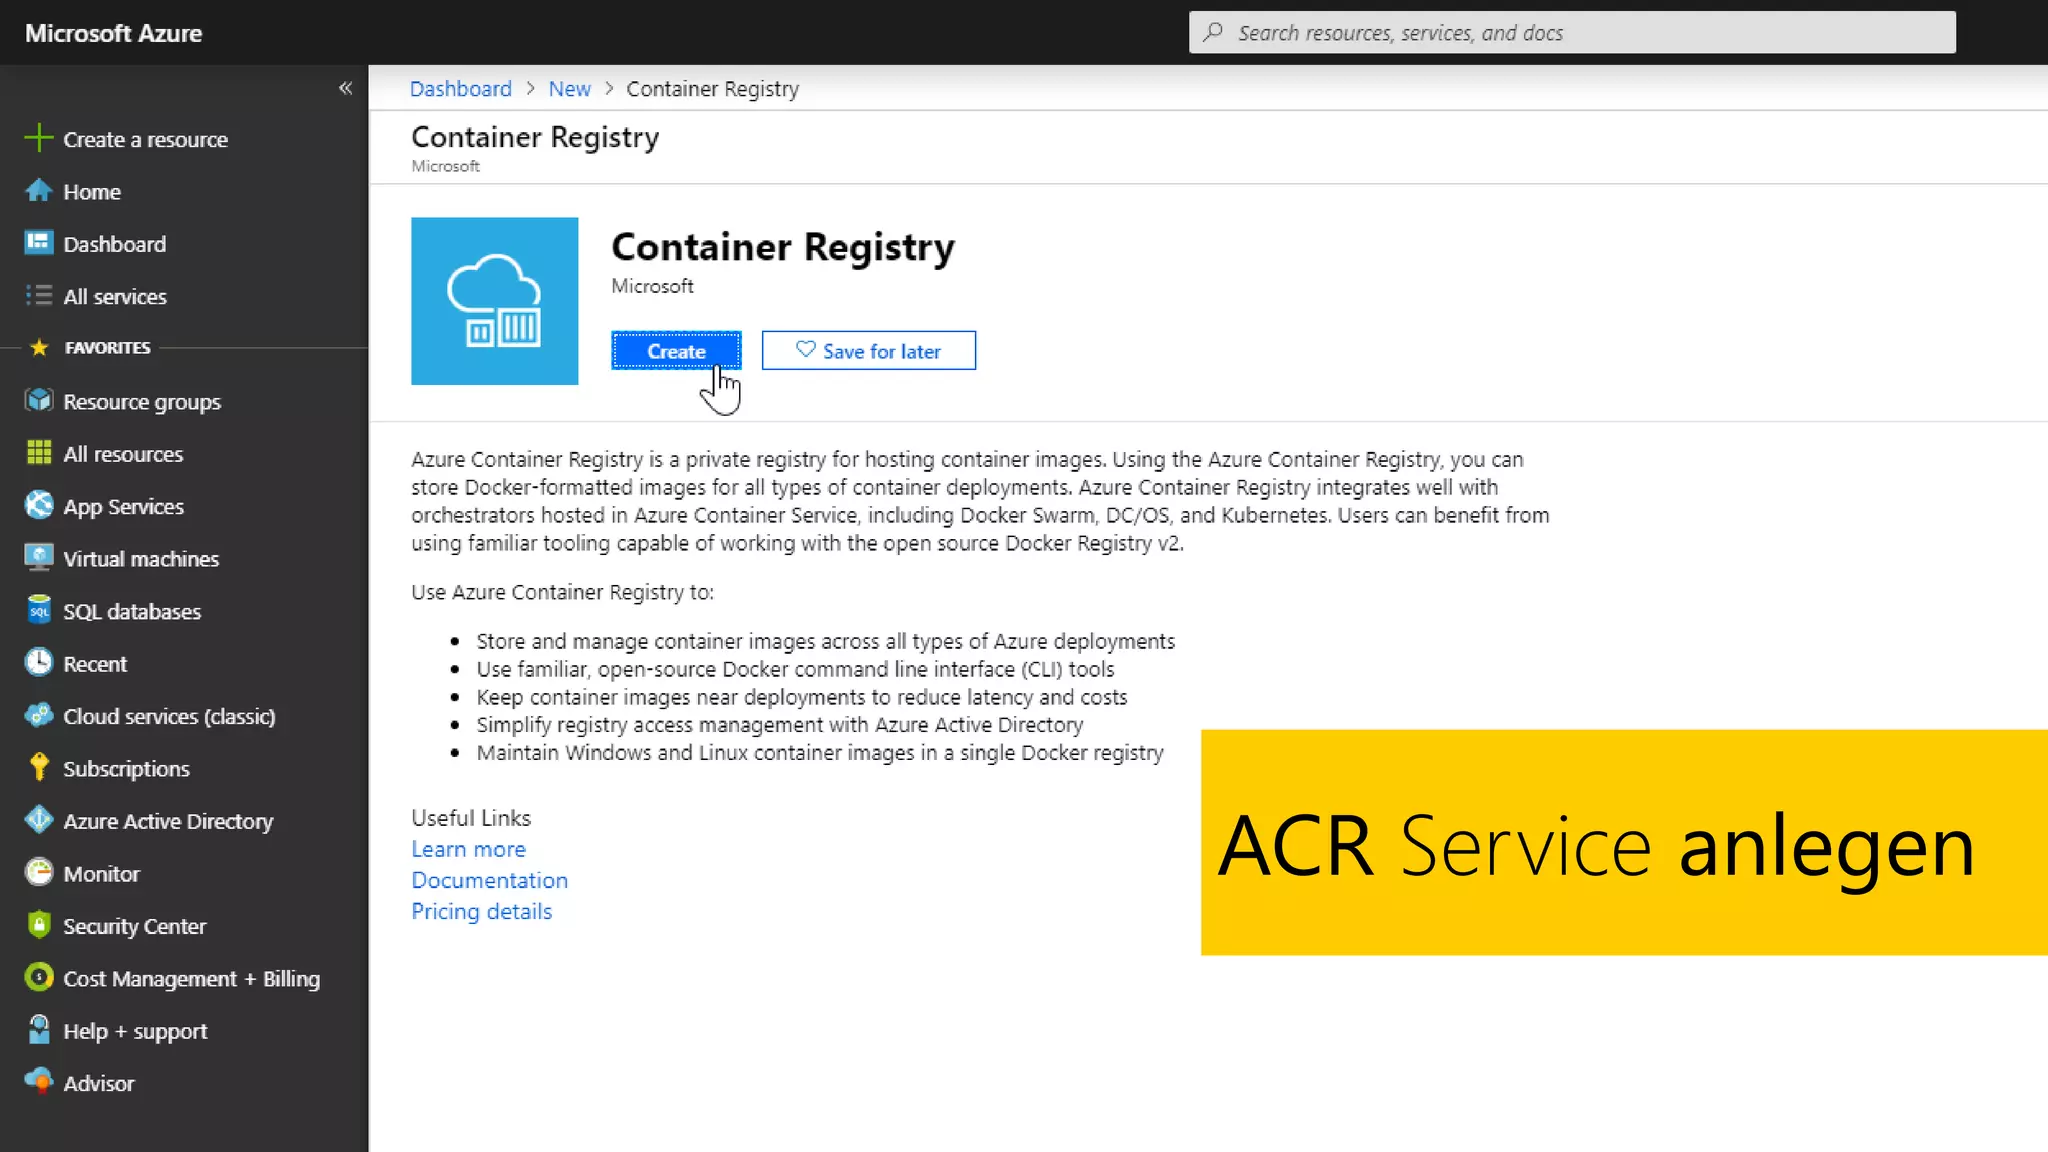
Task: Open Advisor sidebar label
Action: pyautogui.click(x=98, y=1083)
